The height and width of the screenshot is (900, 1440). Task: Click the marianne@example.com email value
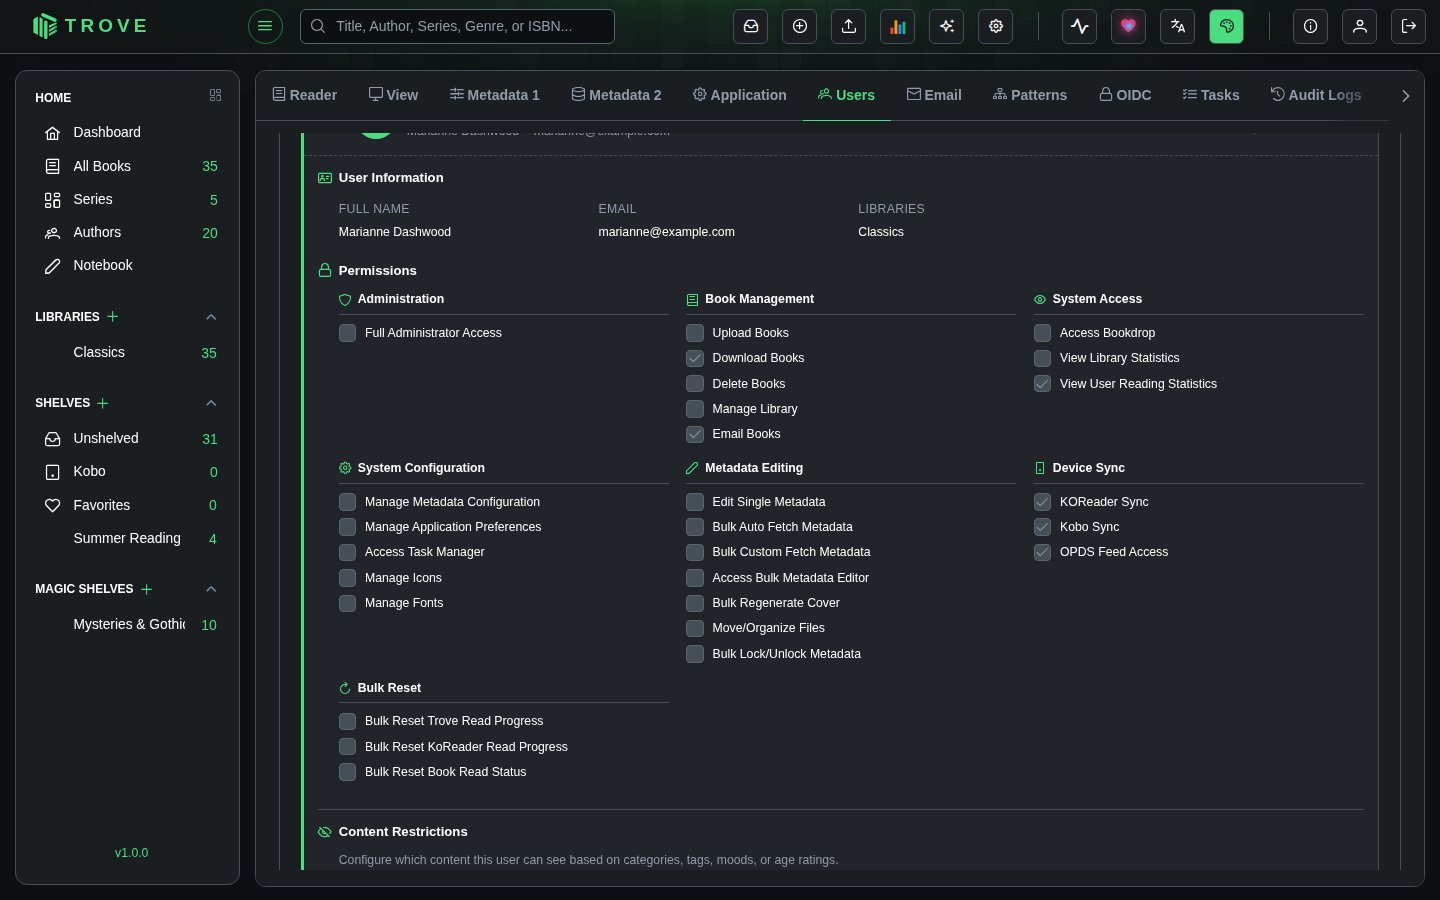[666, 232]
